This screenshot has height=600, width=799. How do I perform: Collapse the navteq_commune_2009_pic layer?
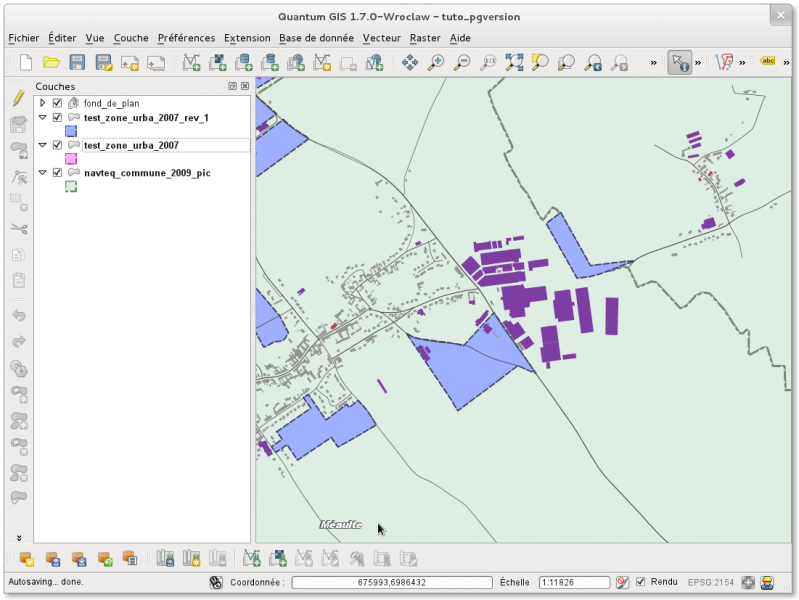[42, 173]
